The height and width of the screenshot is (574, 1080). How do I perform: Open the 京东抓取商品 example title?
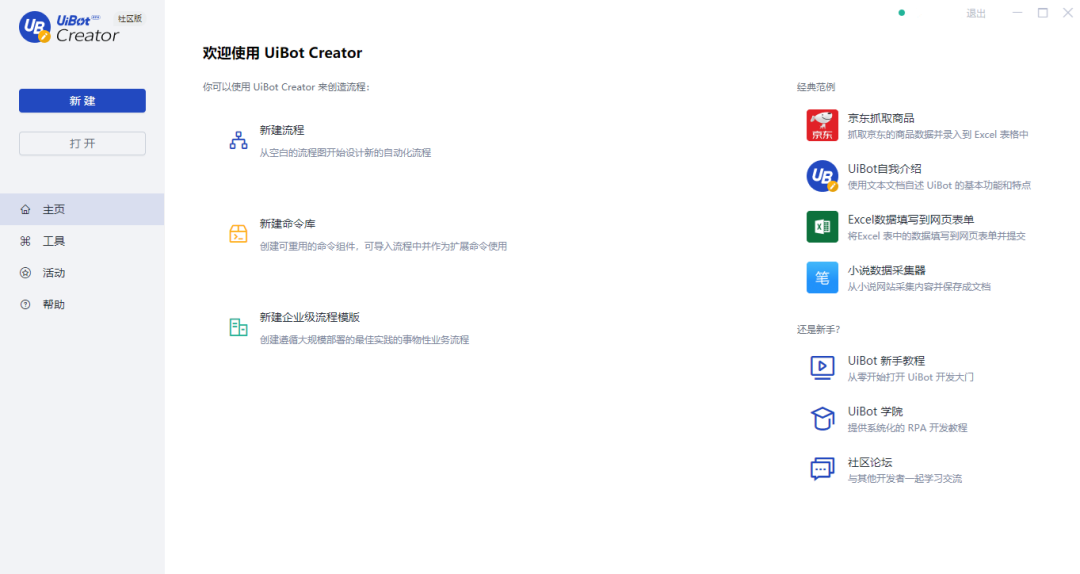(x=881, y=118)
